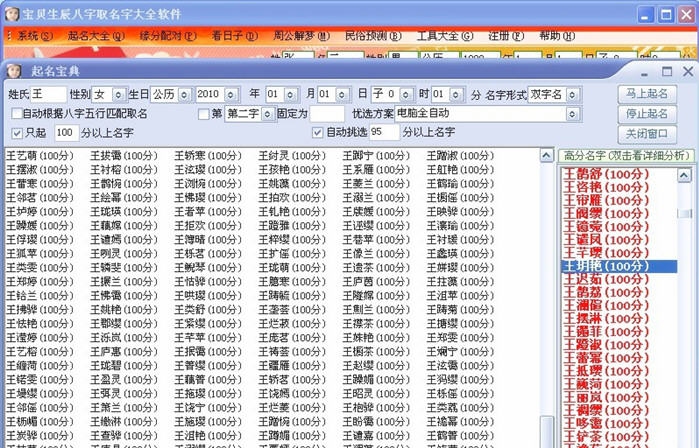Image resolution: width=699 pixels, height=448 pixels.
Task: Uncheck the 自动挑选 checkbox
Action: (x=318, y=133)
